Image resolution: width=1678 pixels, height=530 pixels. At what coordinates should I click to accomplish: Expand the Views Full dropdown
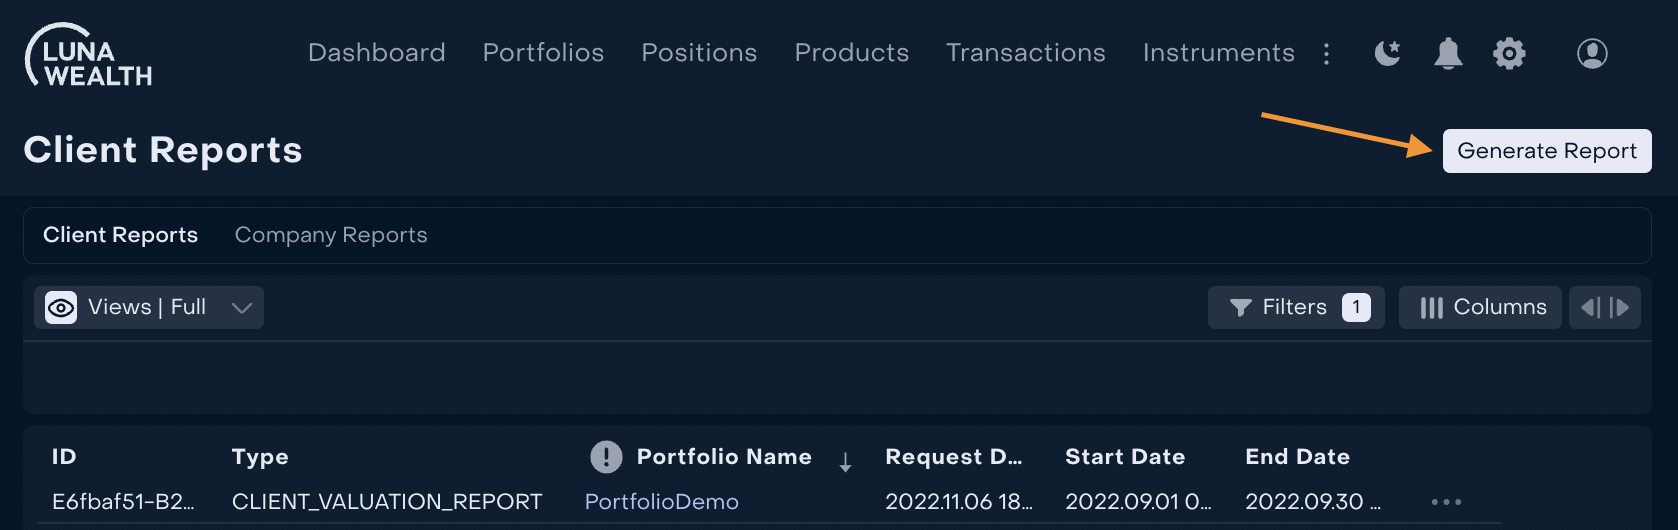(x=241, y=308)
